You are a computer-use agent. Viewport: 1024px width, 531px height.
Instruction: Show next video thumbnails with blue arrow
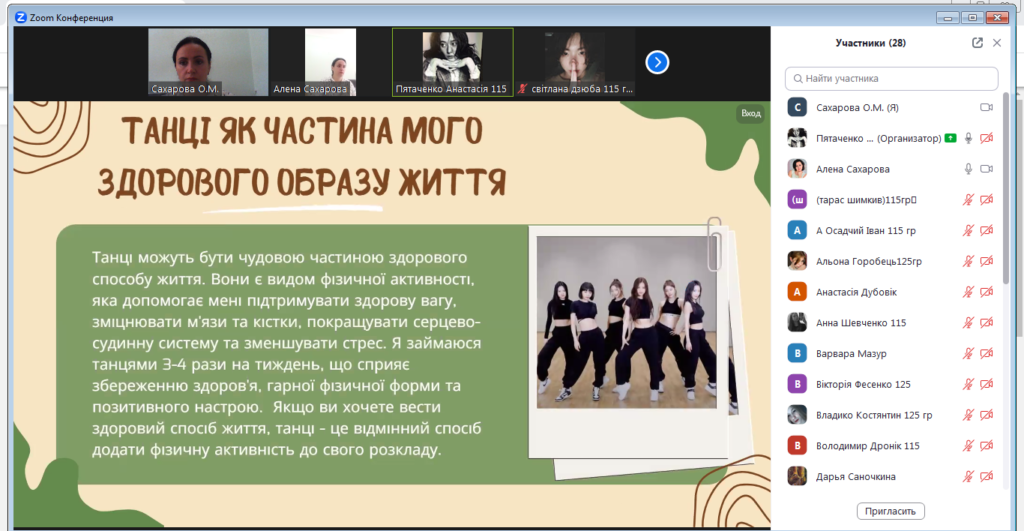[657, 62]
